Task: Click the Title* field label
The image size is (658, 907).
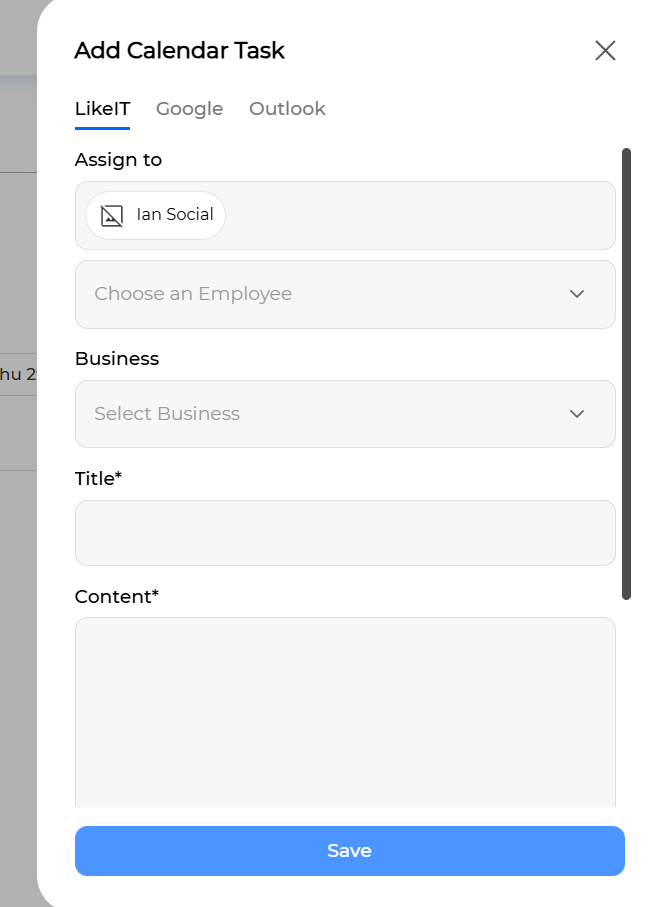Action: 98,479
